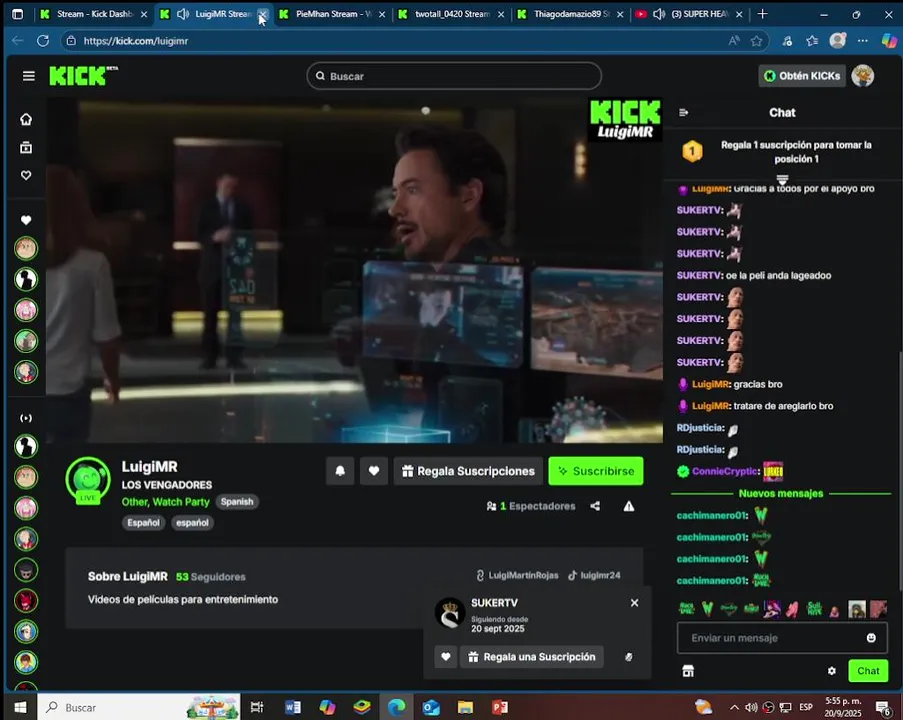Click ConnieCryptic username in chat
Screen dimensions: 903x720
[726, 471]
